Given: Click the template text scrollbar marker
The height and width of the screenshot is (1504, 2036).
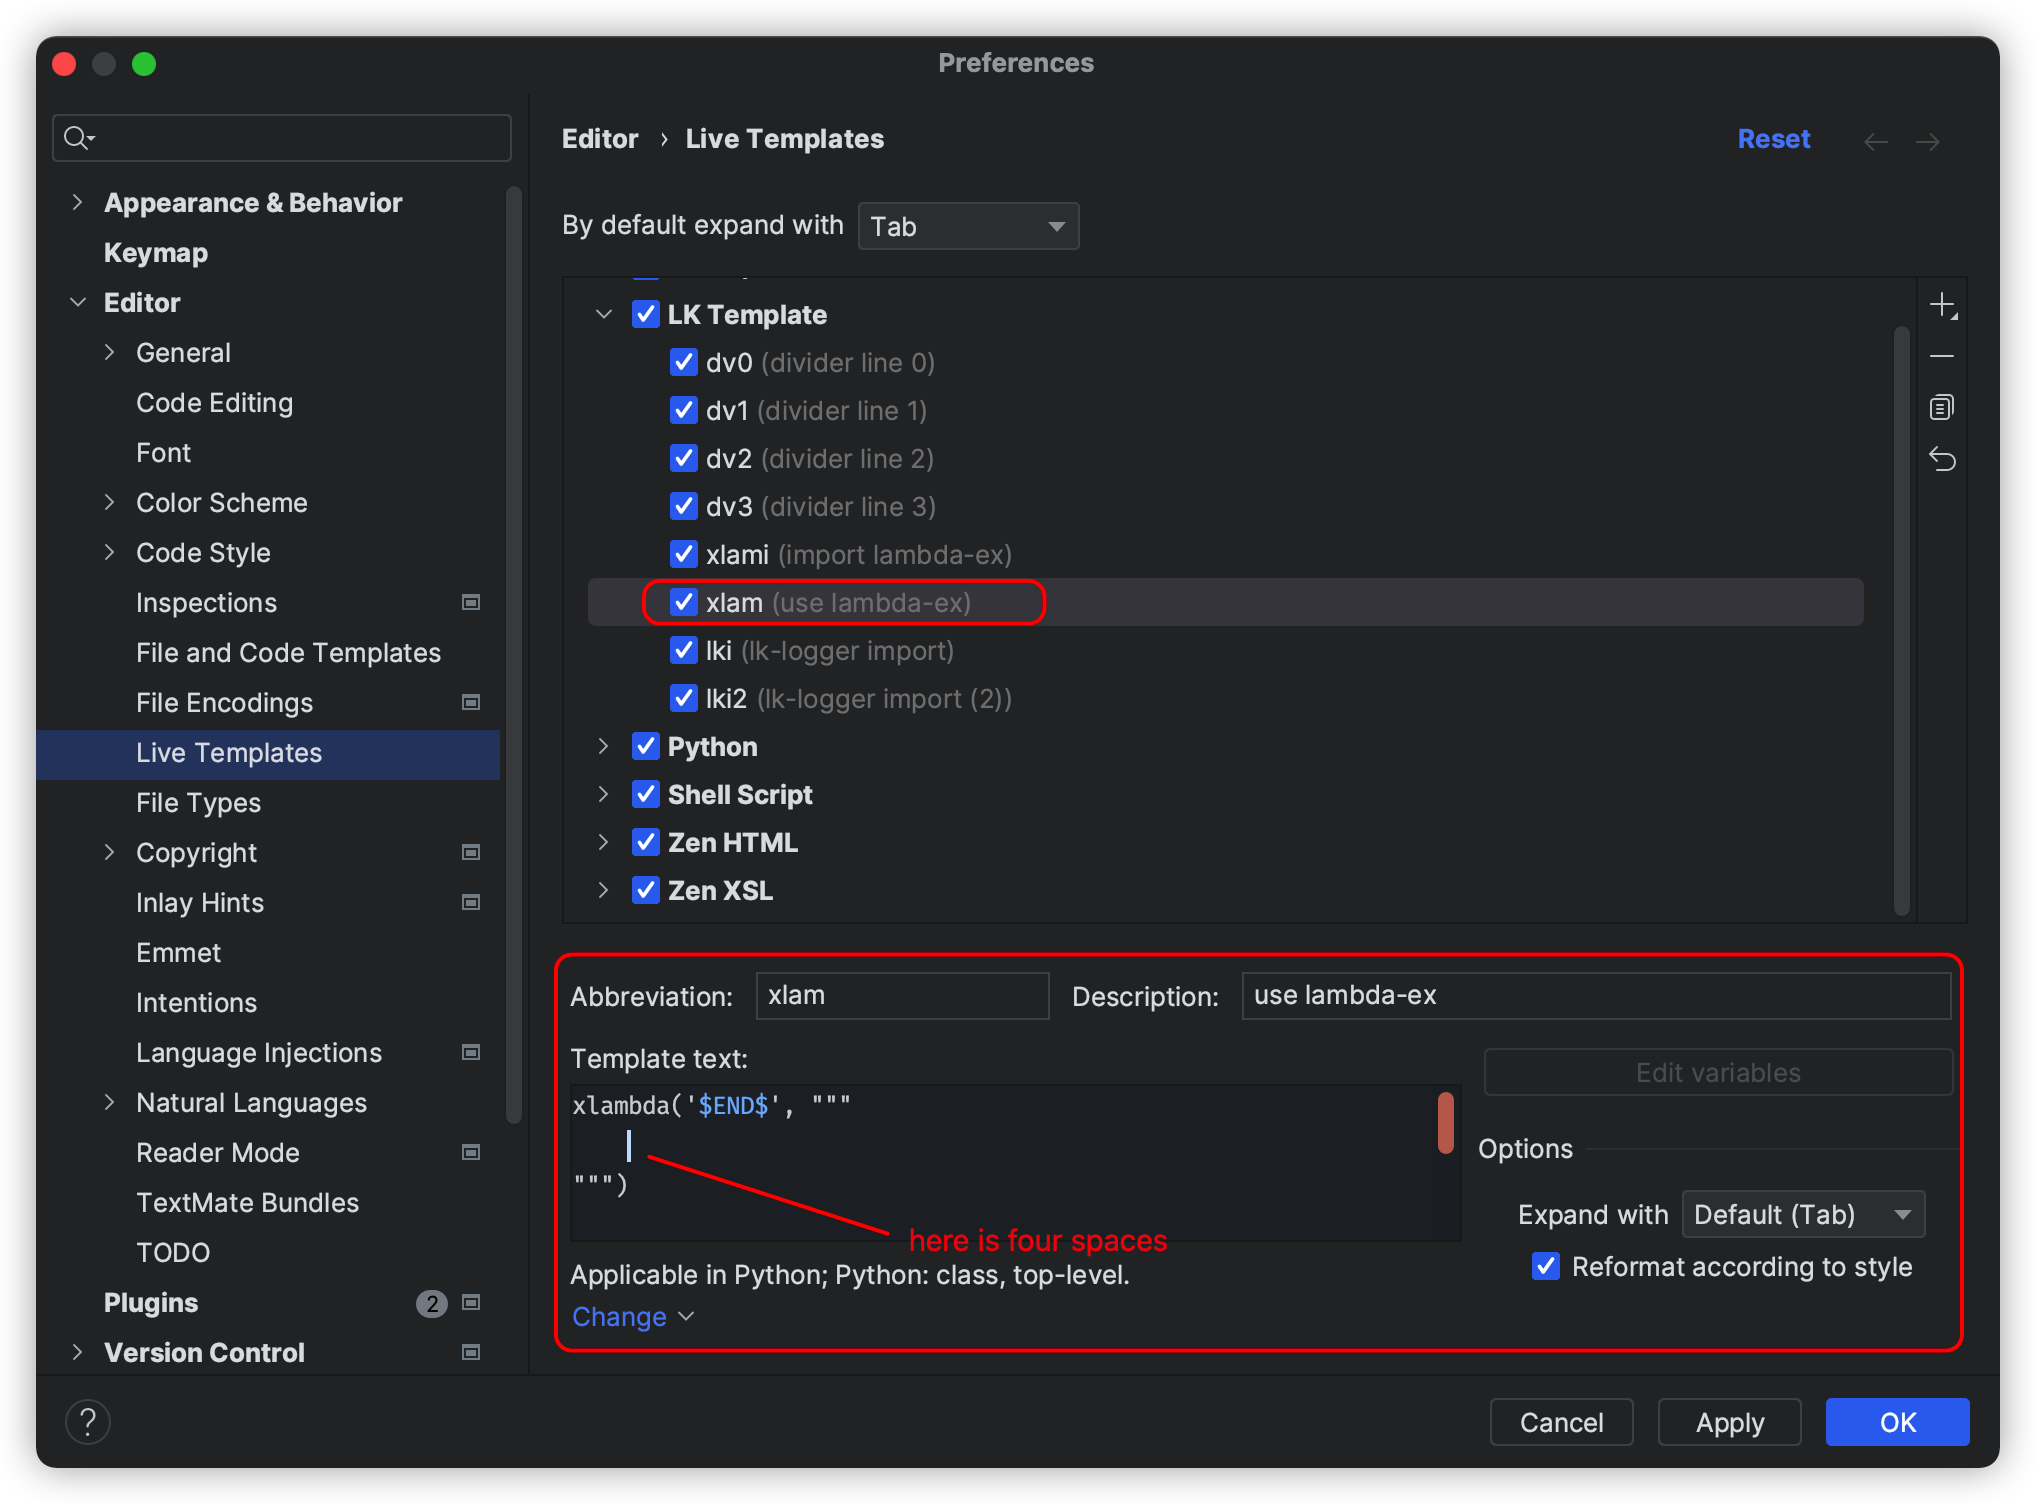Looking at the screenshot, I should click(1445, 1122).
